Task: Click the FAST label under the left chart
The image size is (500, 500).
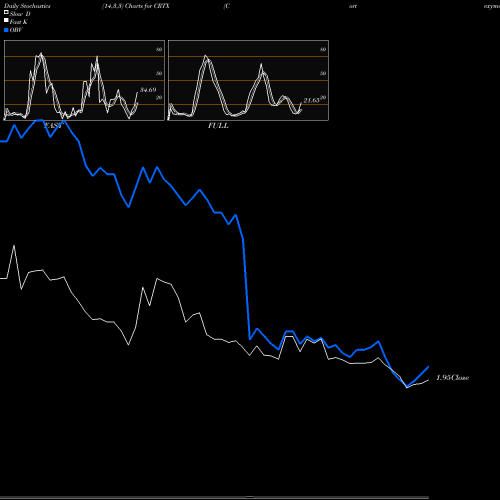Action: [53, 126]
